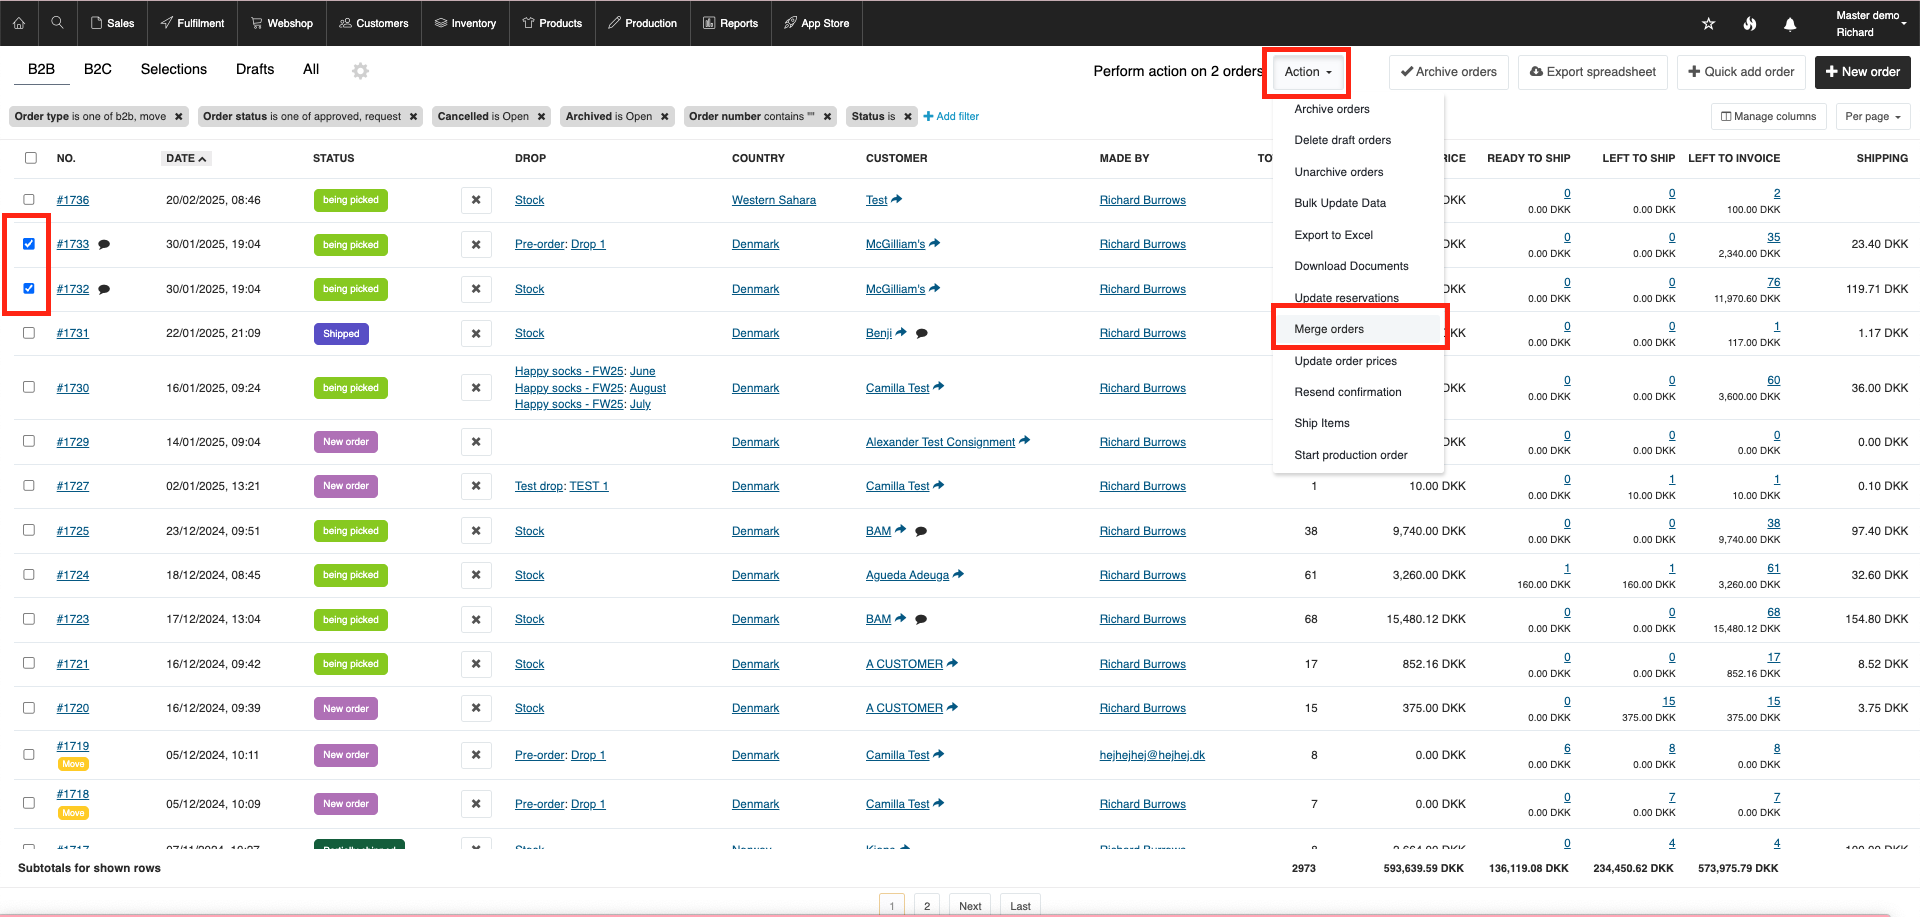
Task: Toggle the select-all checkbox in header
Action: [x=31, y=158]
